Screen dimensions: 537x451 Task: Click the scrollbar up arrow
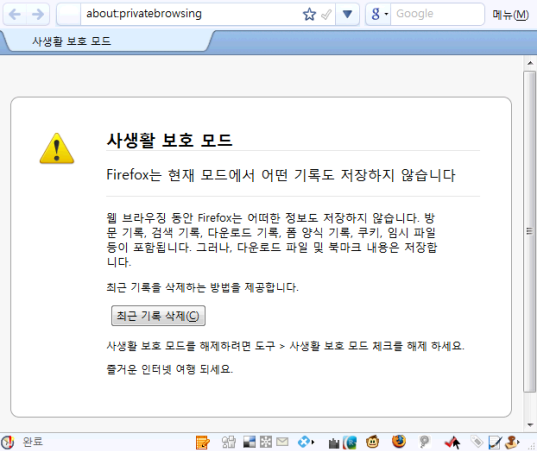point(530,63)
